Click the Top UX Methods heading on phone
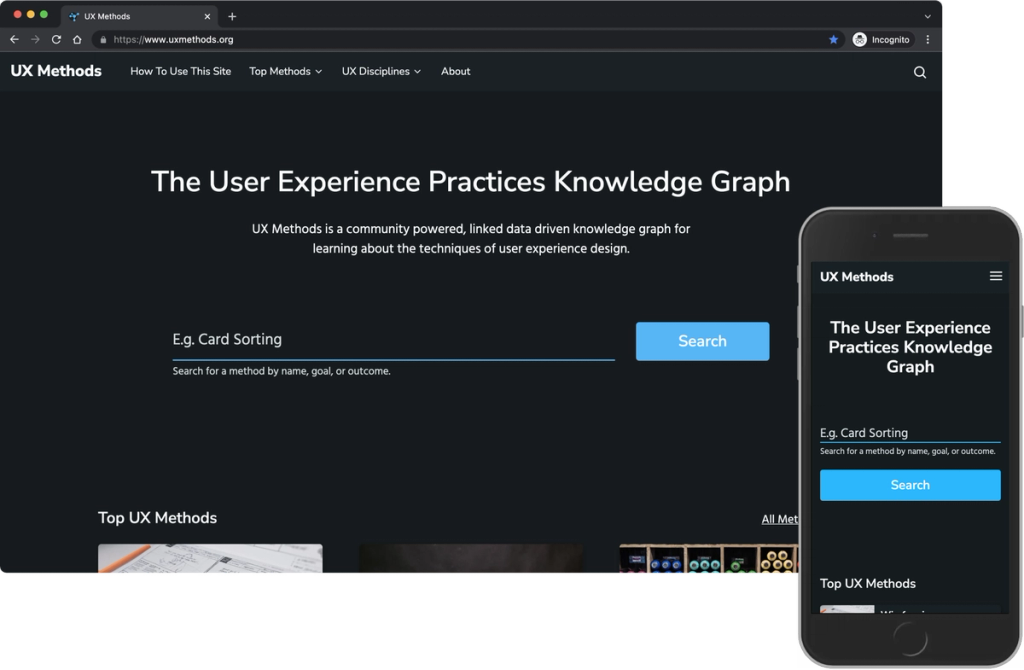The height and width of the screenshot is (670, 1024). pos(867,583)
